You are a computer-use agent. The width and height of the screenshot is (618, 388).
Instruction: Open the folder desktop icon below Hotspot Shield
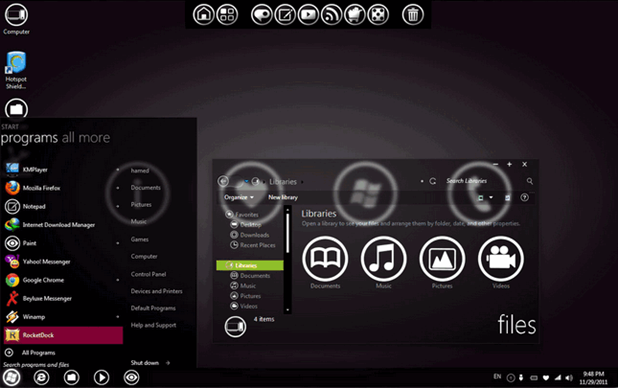[16, 108]
